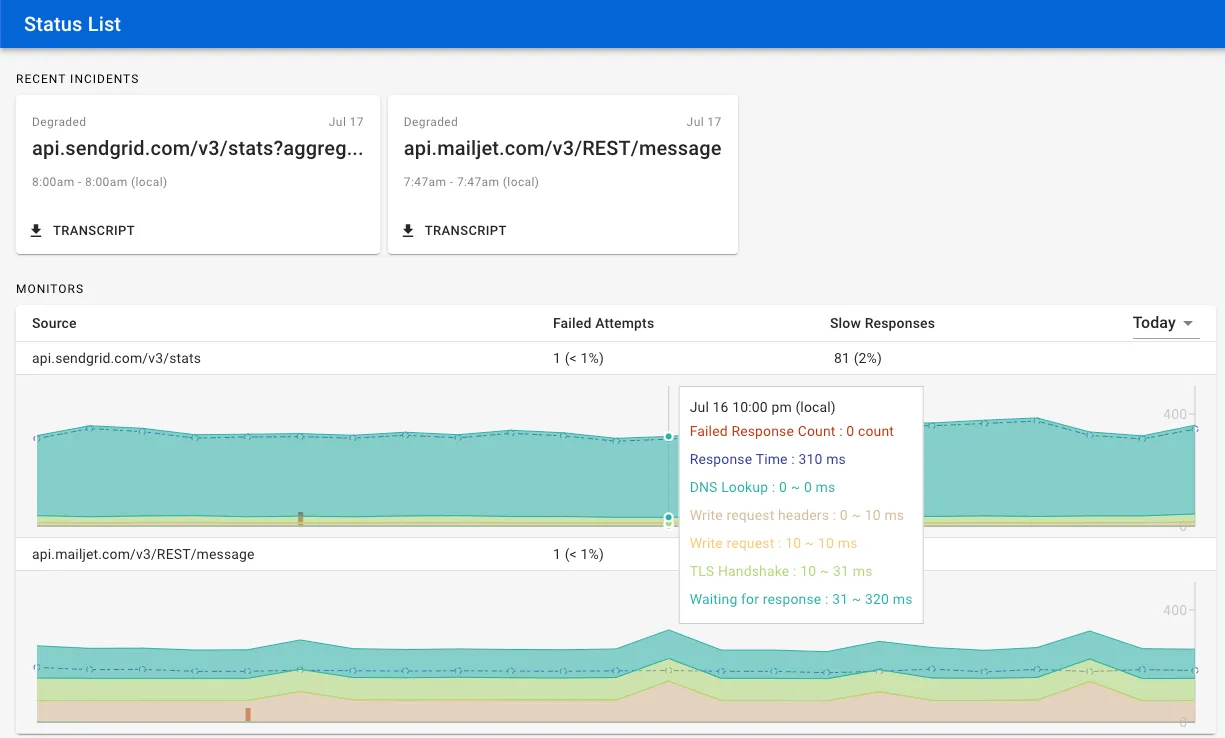Click the download icon on the mailjet transcript
The image size is (1225, 738).
click(x=408, y=230)
